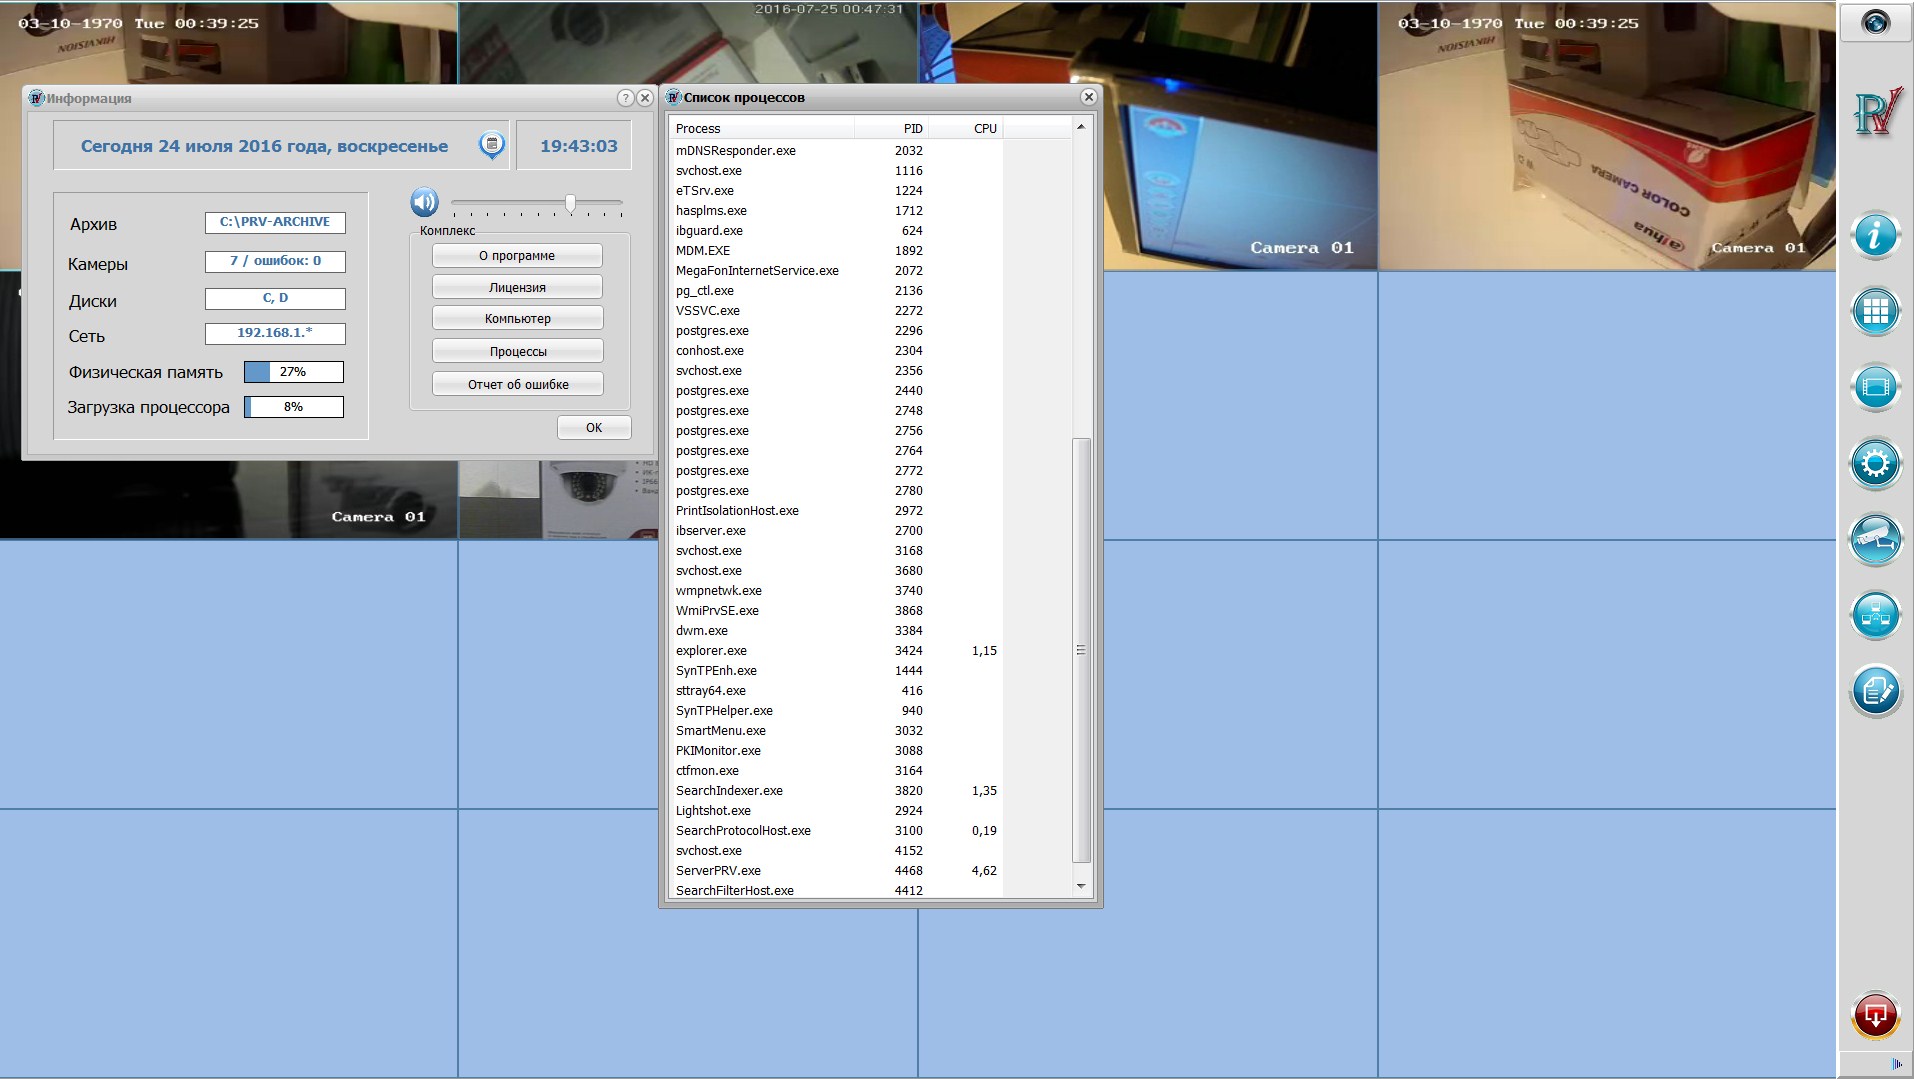The width and height of the screenshot is (1914, 1079).
Task: Mute sound using the speaker icon
Action: click(424, 202)
